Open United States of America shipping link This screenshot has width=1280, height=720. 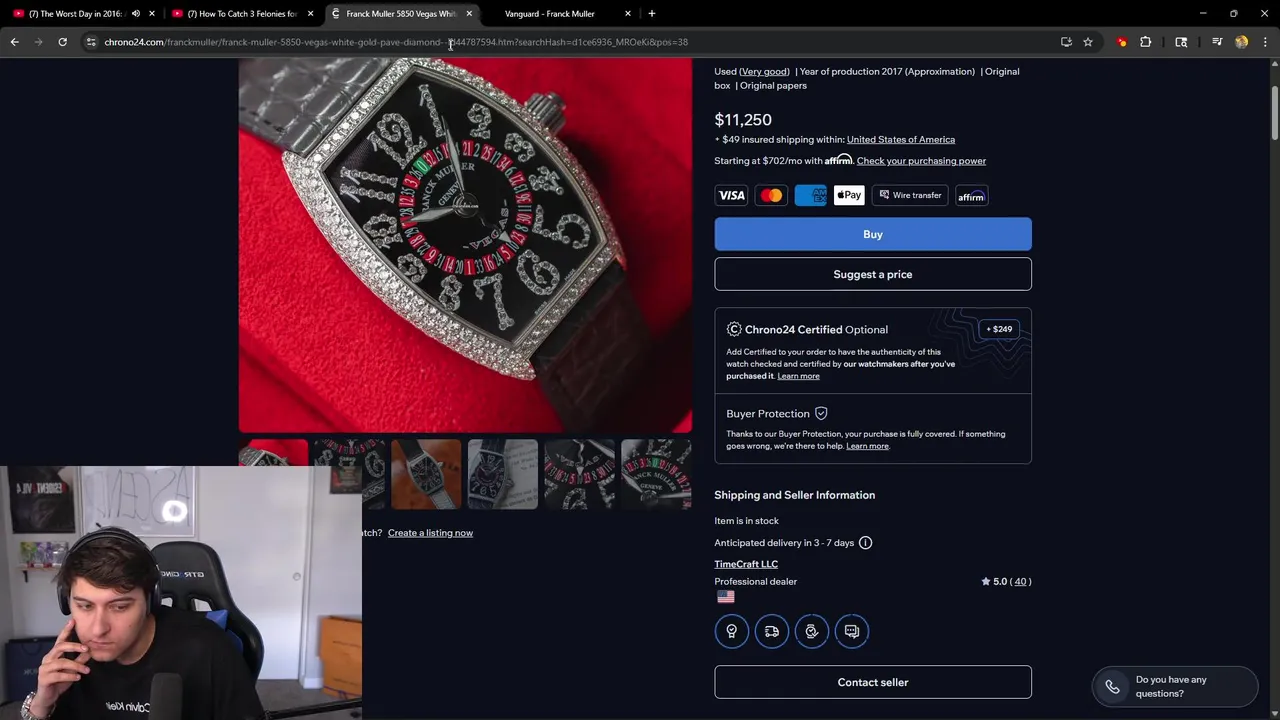[900, 140]
